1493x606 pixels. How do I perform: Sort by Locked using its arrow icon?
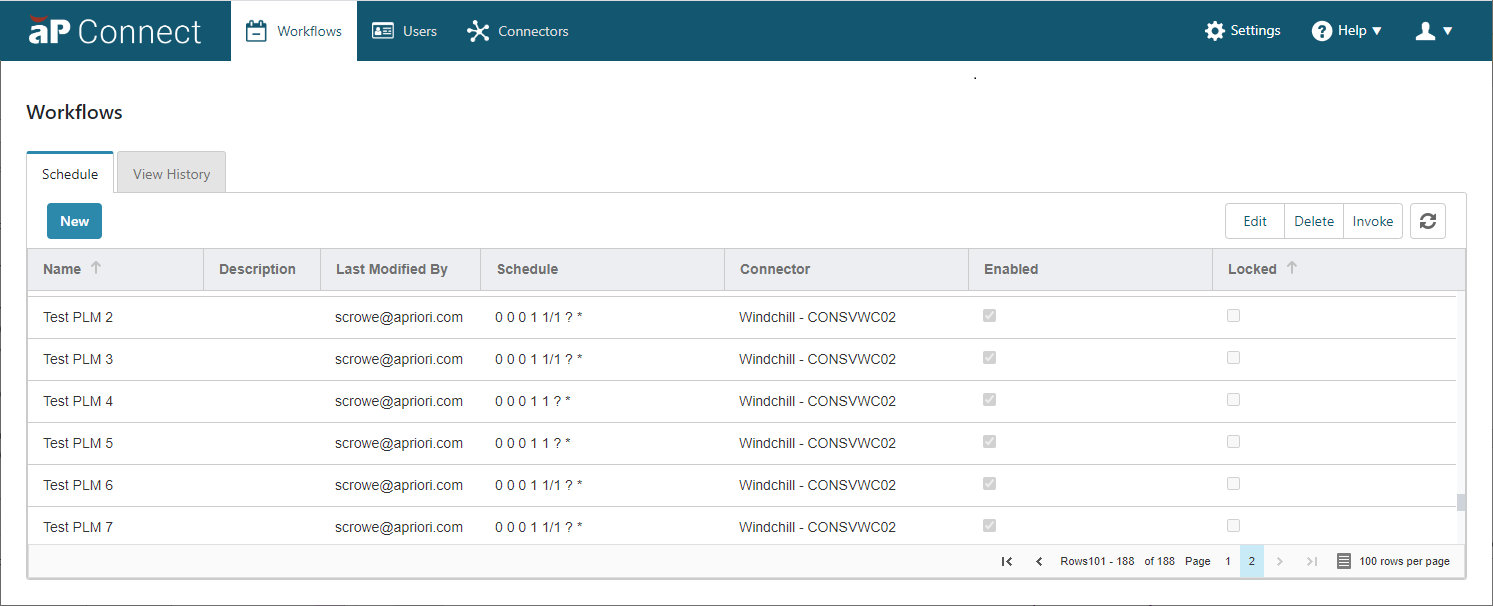(x=1291, y=268)
